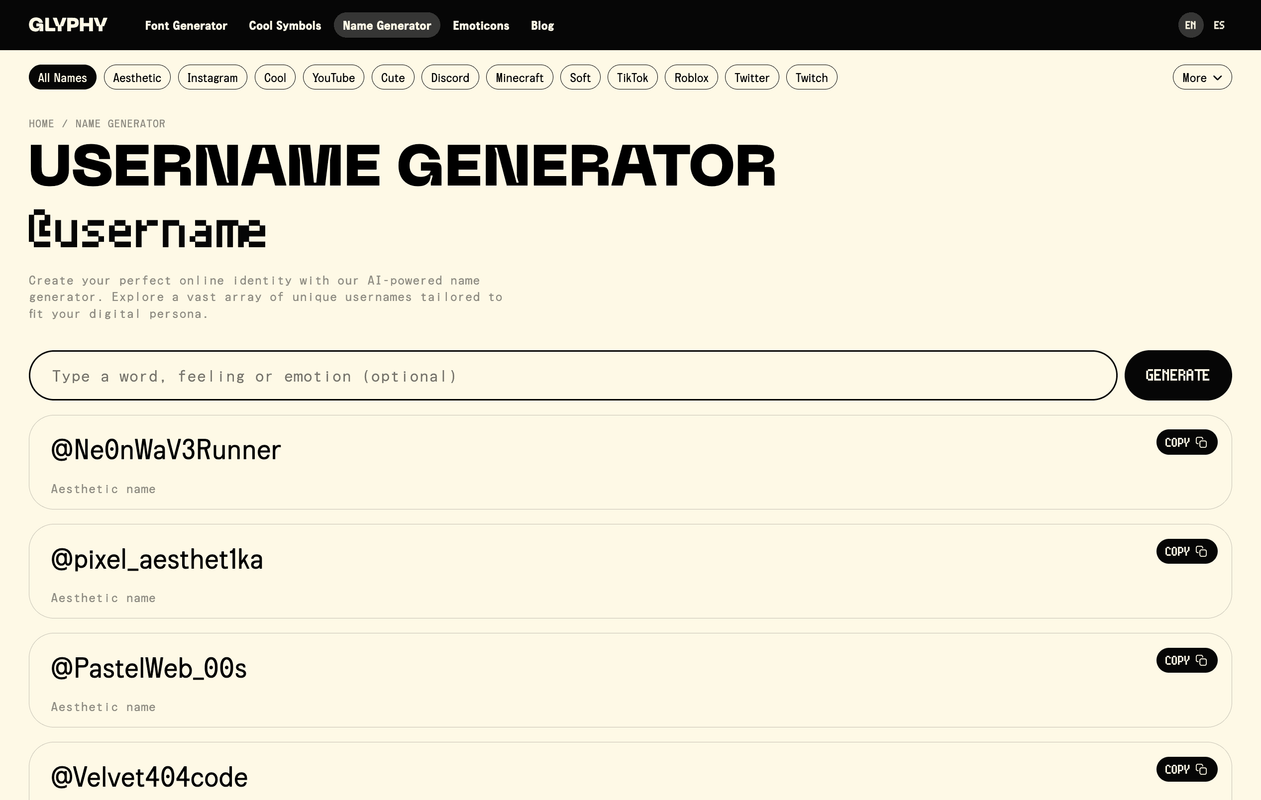Copy the @PastelWeb_00s username
Screen dimensions: 1261x800
pos(1187,660)
